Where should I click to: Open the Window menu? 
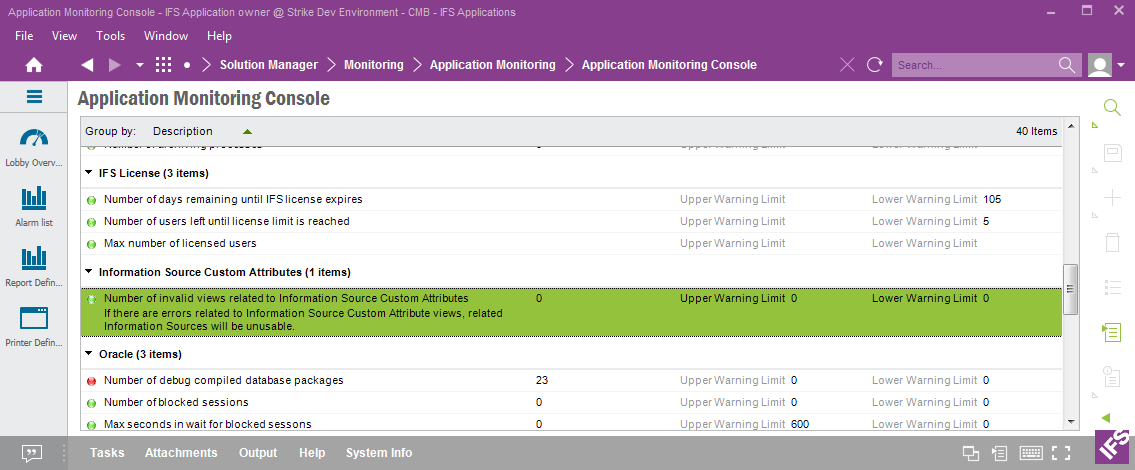pyautogui.click(x=166, y=35)
